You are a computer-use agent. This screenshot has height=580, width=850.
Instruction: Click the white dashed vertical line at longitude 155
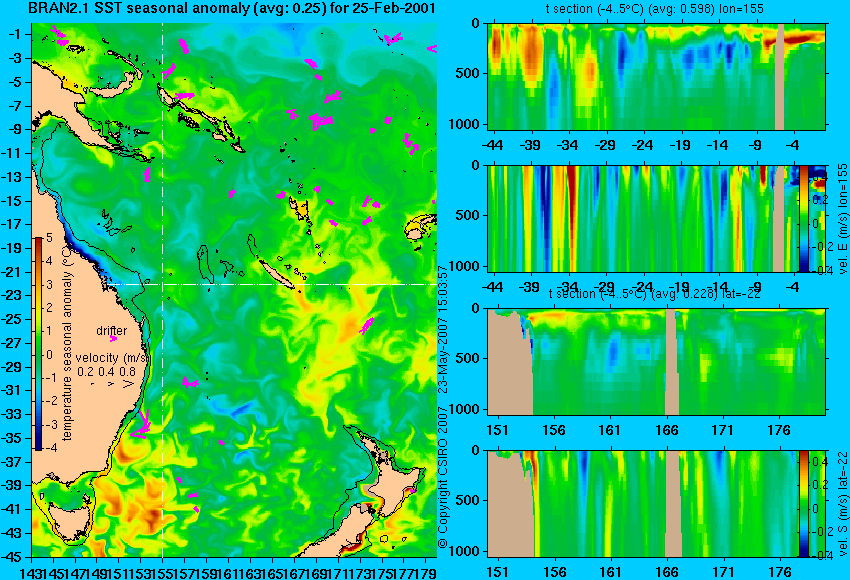(163, 290)
